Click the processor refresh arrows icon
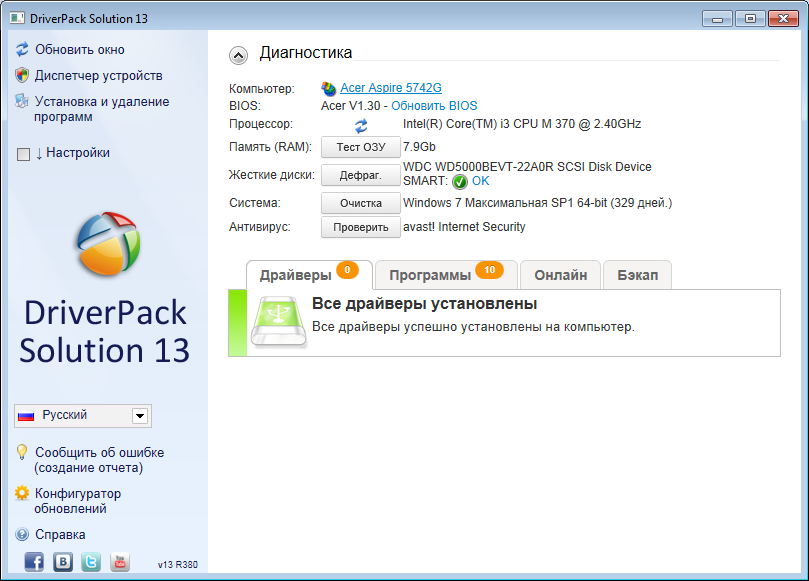 (361, 125)
